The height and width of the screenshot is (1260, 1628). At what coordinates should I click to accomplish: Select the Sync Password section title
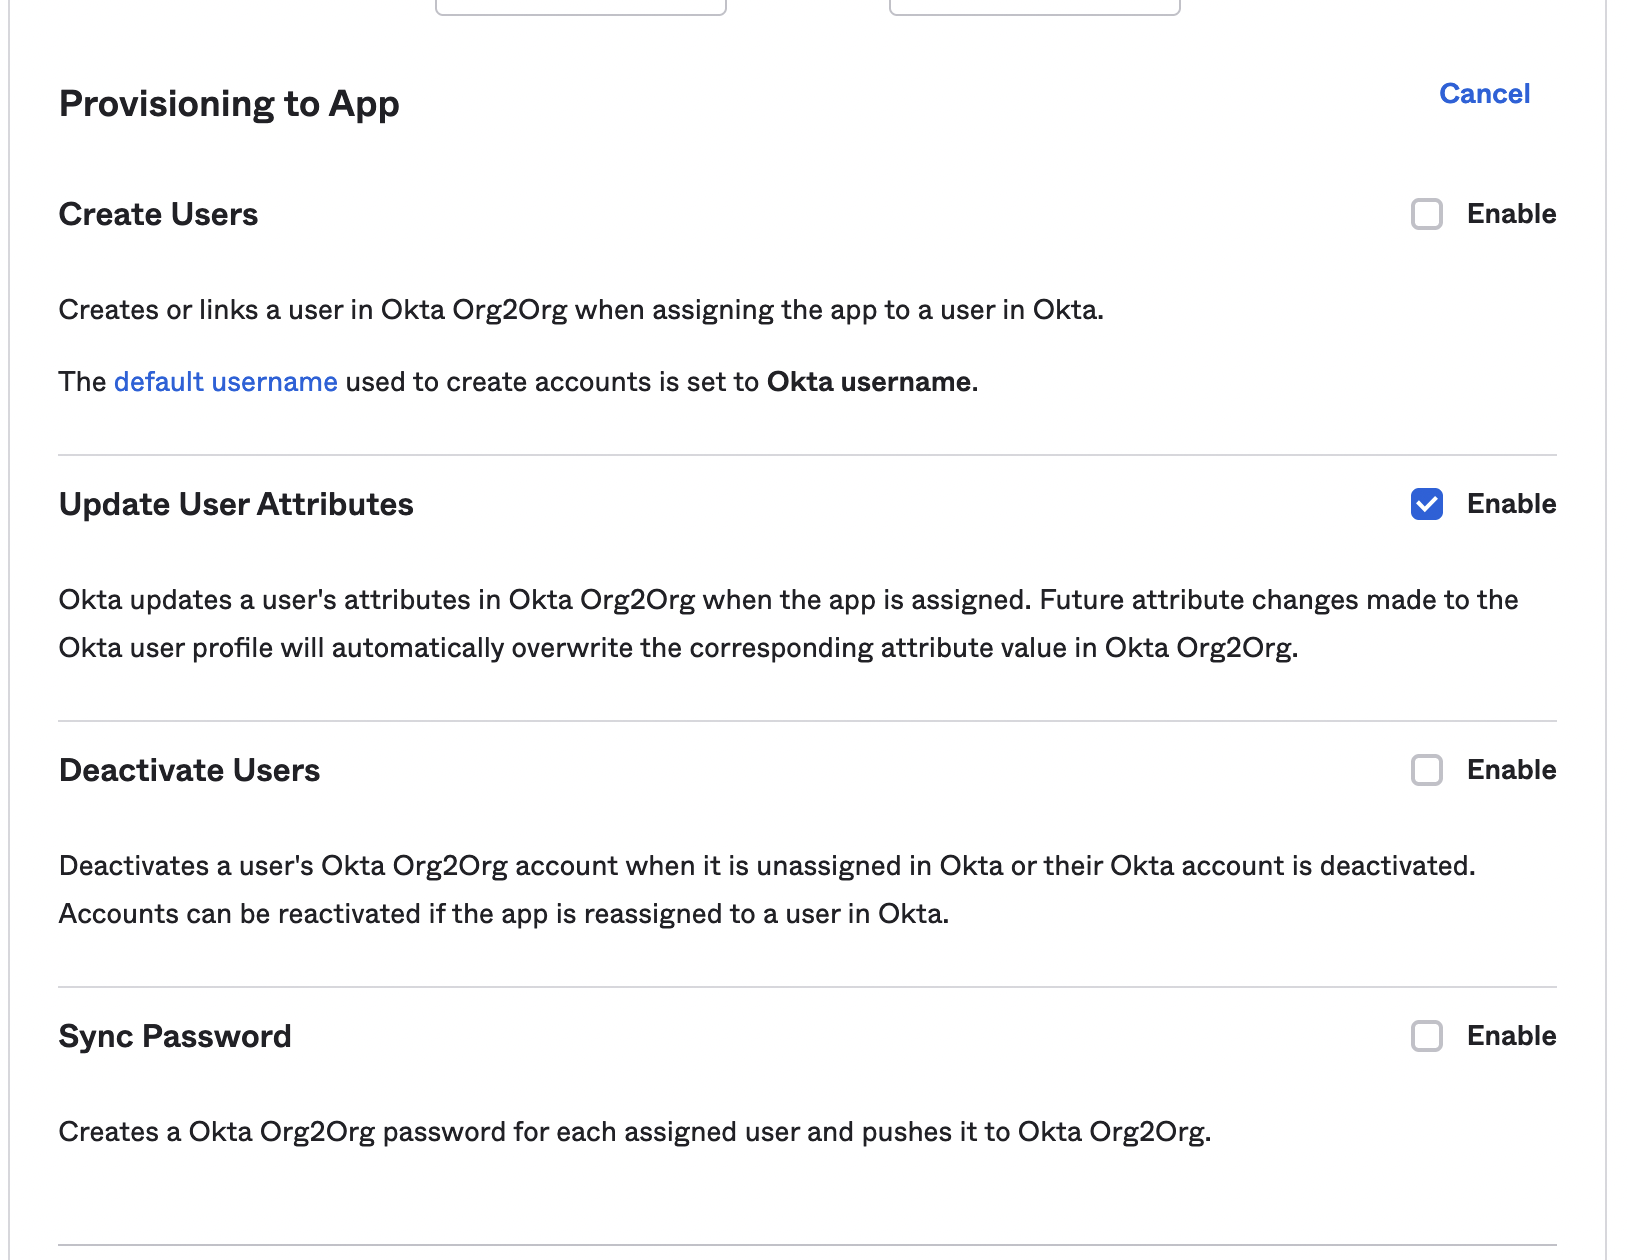coord(175,1036)
